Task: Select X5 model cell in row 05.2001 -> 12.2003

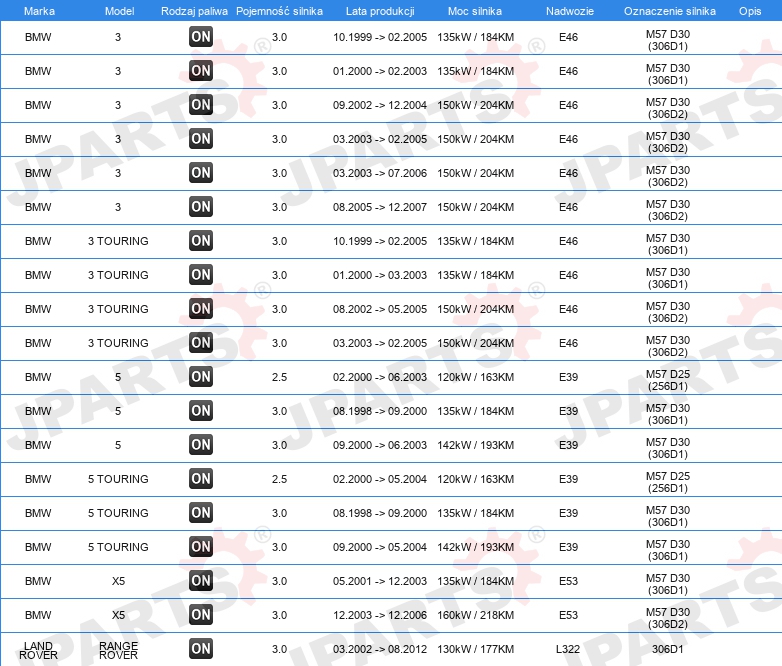Action: 118,581
